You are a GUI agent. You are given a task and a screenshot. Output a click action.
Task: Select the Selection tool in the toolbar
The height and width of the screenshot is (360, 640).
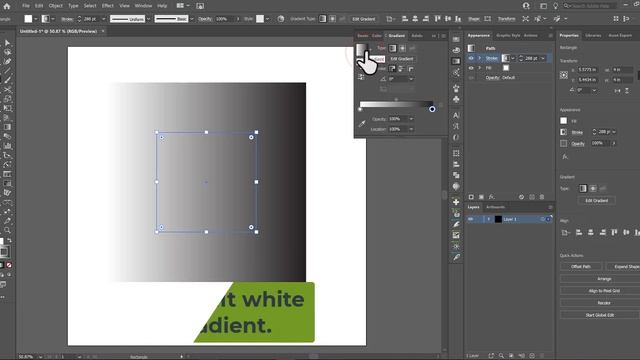[7, 43]
